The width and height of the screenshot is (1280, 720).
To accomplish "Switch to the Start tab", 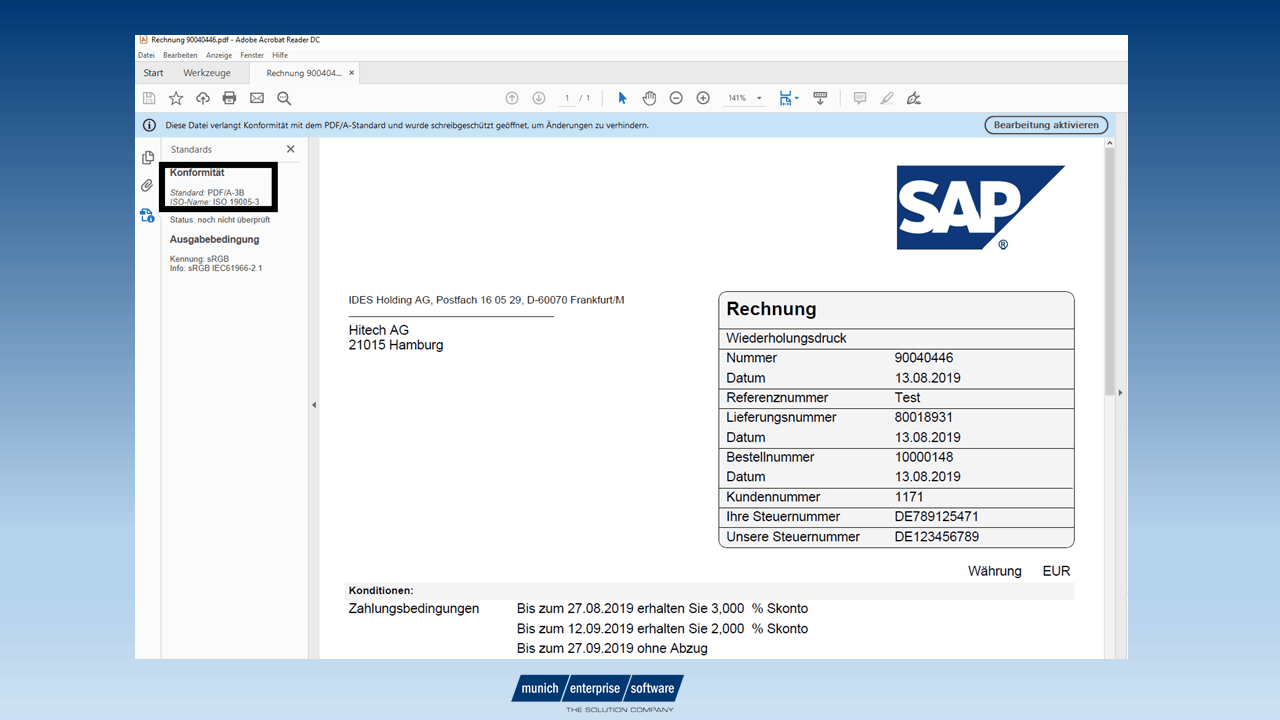I will coord(153,73).
